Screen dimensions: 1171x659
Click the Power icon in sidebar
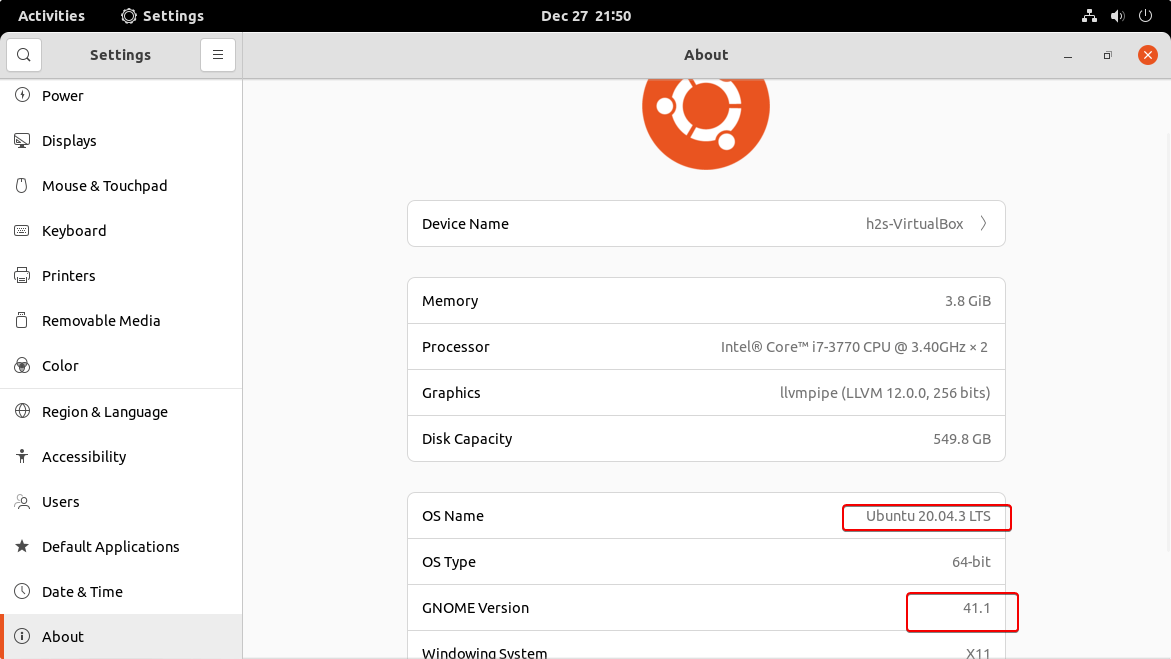coord(22,95)
